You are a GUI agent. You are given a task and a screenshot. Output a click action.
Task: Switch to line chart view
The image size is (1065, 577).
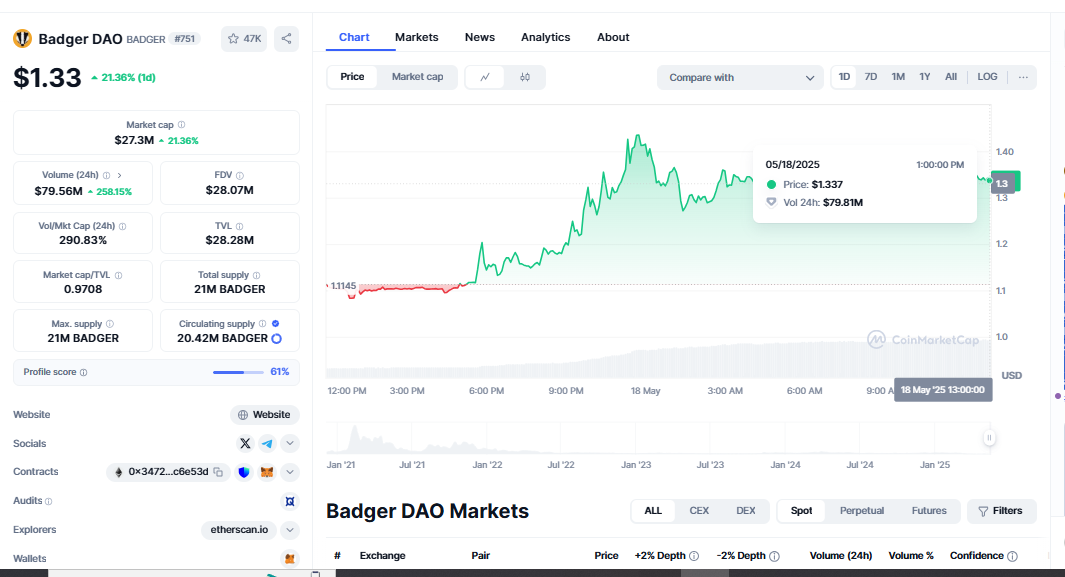485,77
